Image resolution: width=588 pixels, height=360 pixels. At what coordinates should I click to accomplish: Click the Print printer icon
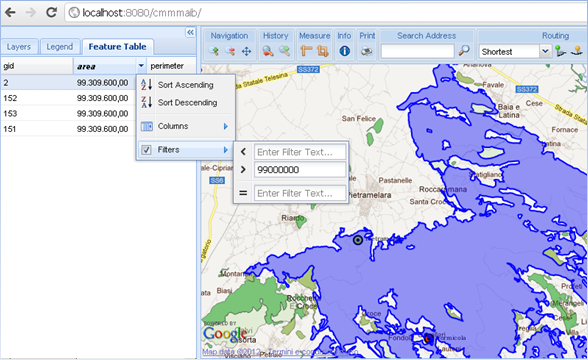[366, 51]
